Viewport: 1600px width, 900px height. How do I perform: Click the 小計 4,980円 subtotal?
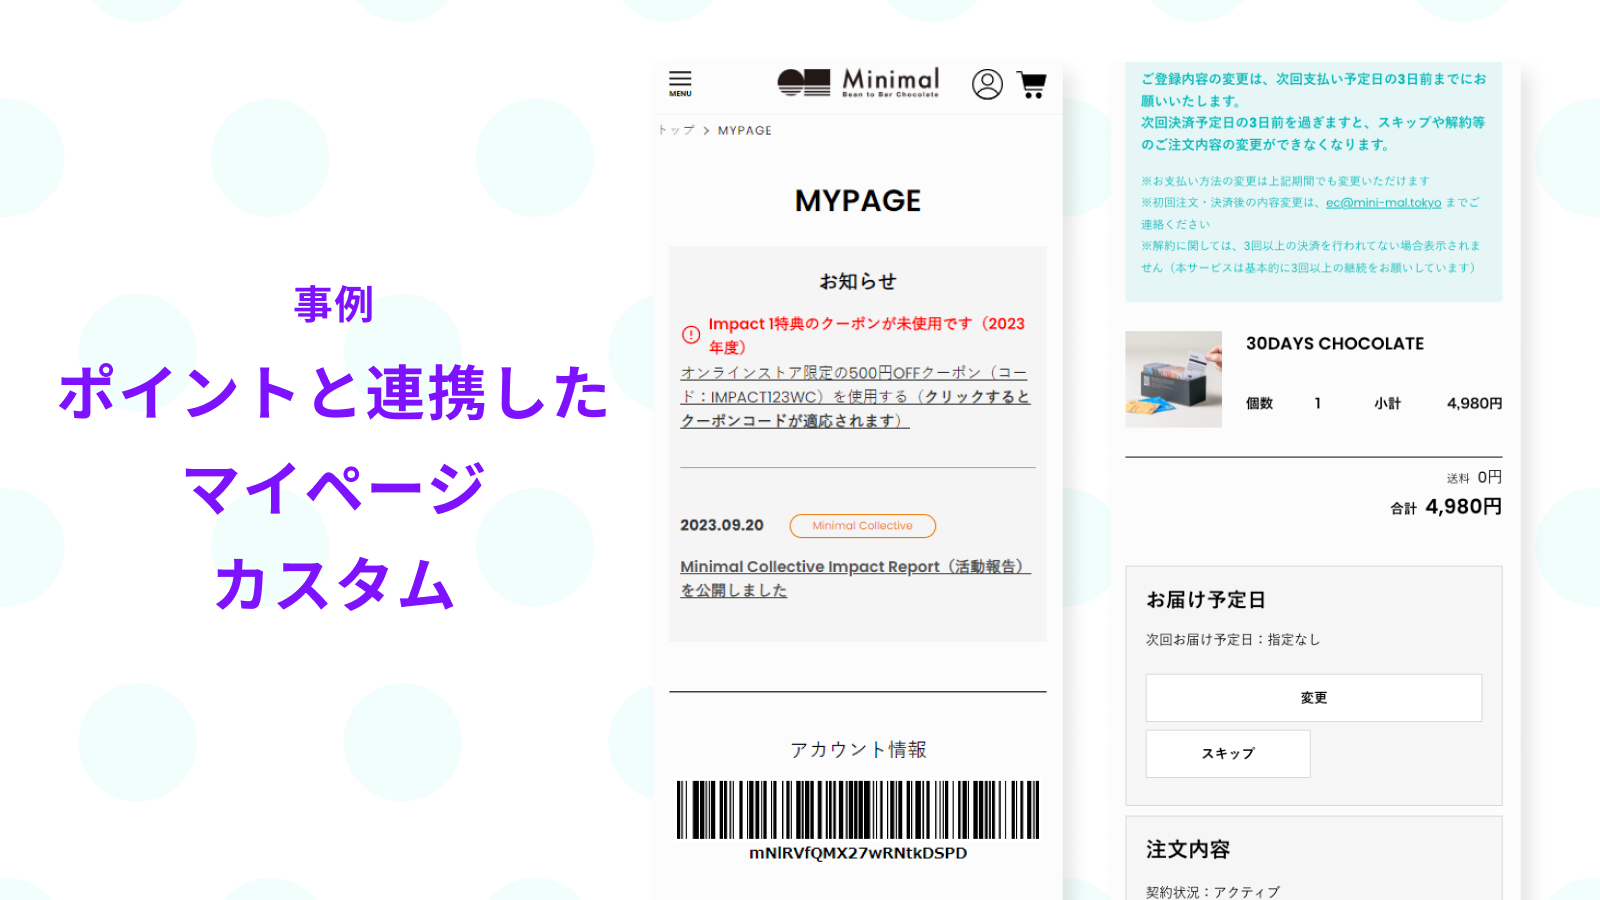[1438, 404]
